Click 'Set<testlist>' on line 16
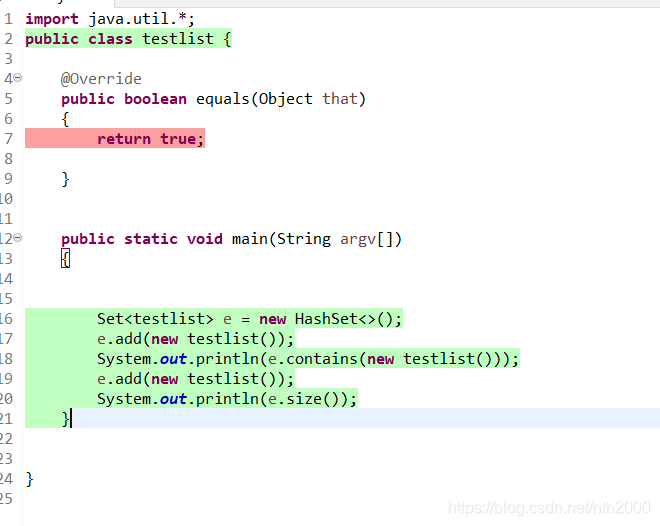The width and height of the screenshot is (660, 526). pos(155,319)
